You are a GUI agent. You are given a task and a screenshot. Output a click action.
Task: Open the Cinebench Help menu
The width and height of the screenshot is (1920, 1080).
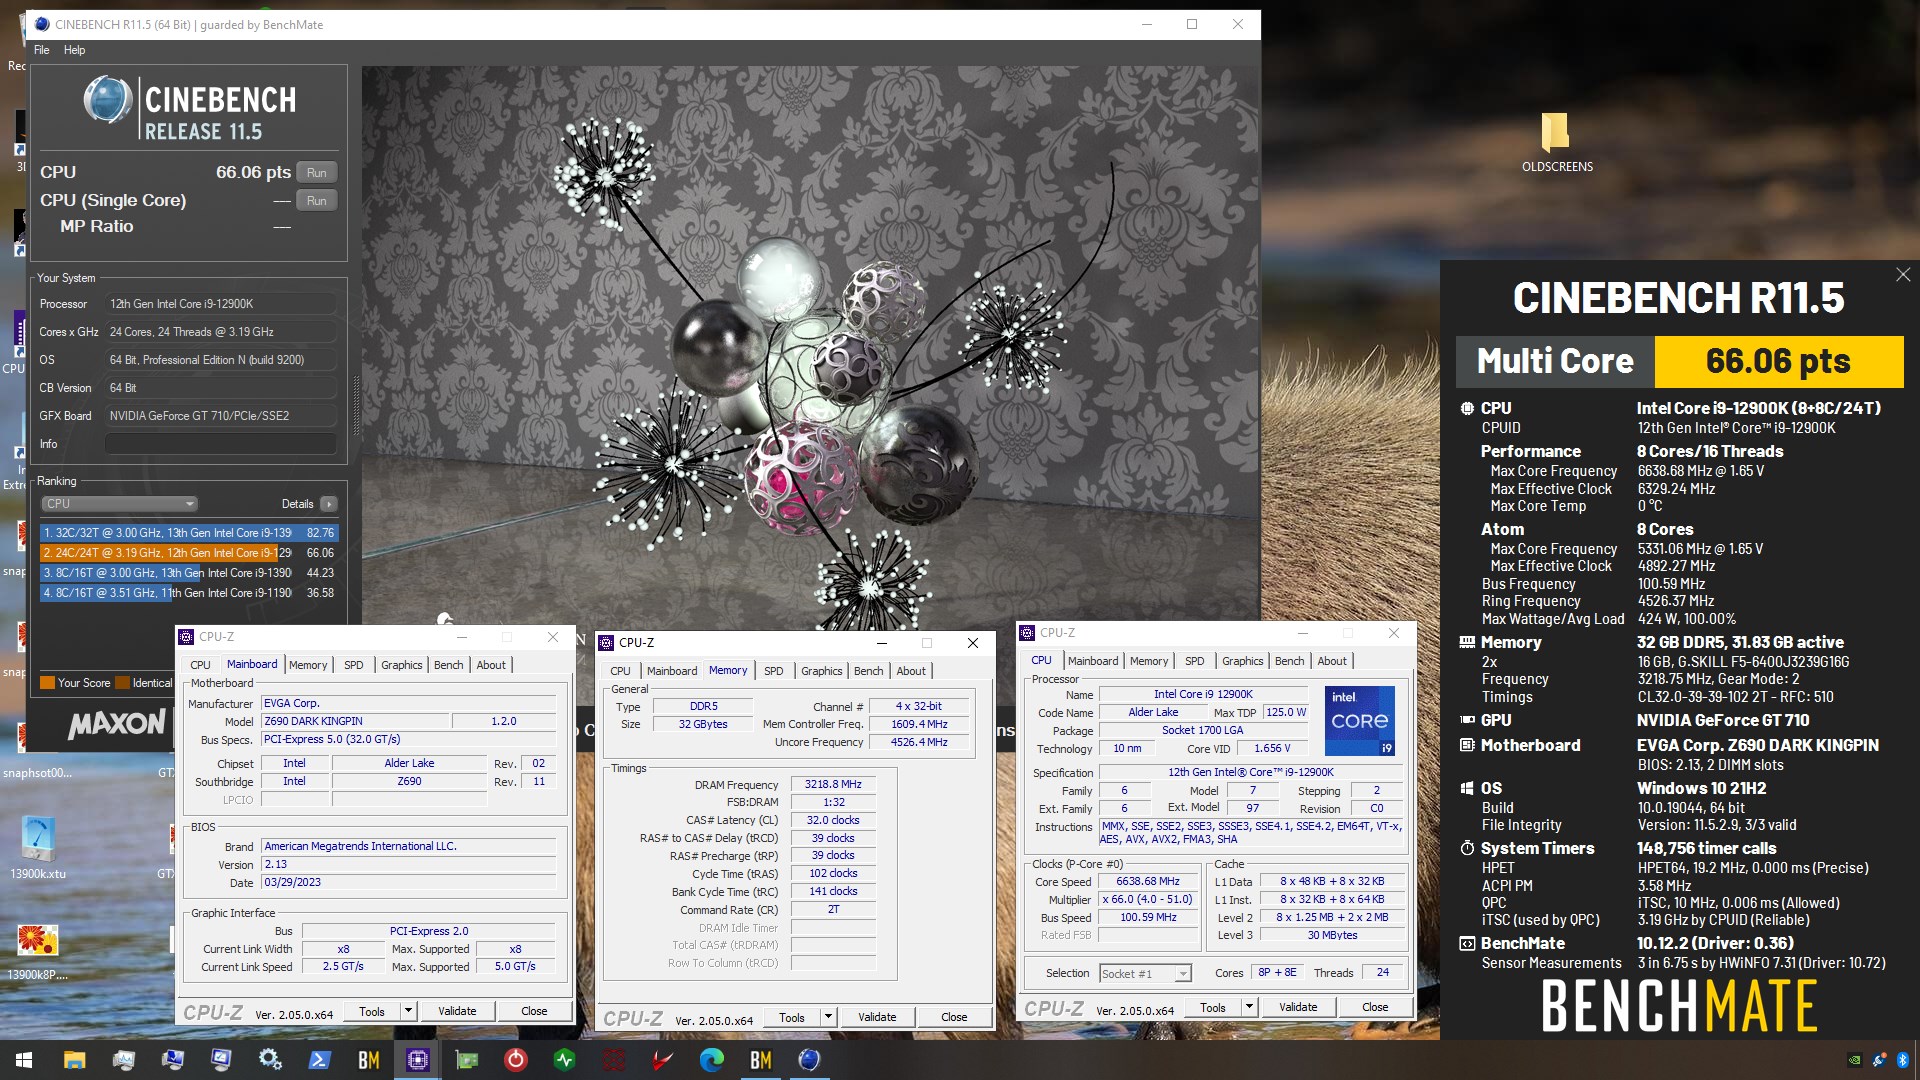tap(75, 50)
